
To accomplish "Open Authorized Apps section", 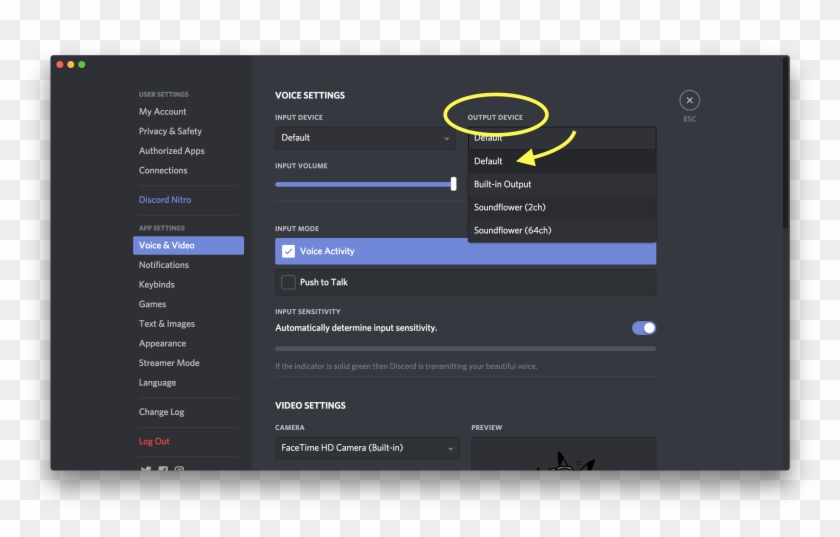I will click(x=171, y=151).
